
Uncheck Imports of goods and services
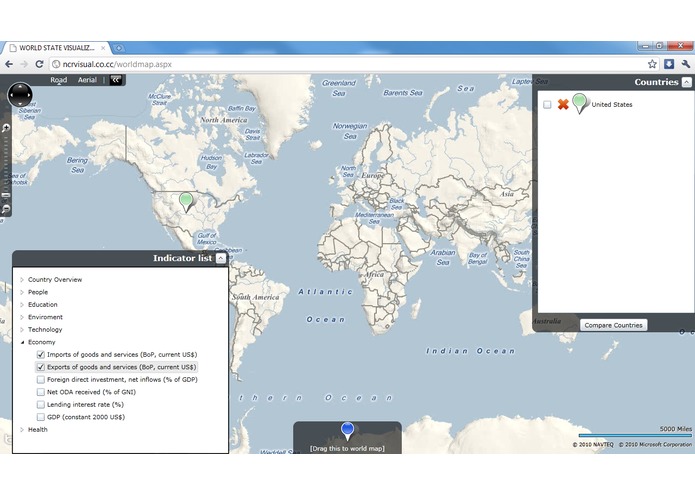point(41,354)
